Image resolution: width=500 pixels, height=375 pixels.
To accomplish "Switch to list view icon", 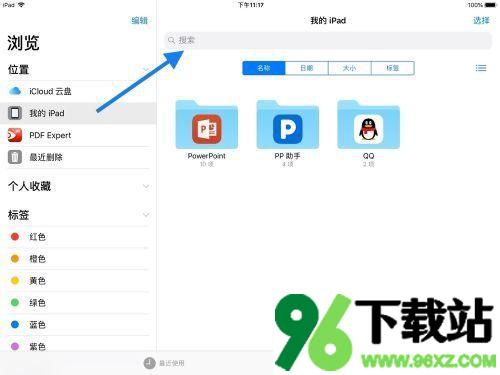I will pos(481,68).
